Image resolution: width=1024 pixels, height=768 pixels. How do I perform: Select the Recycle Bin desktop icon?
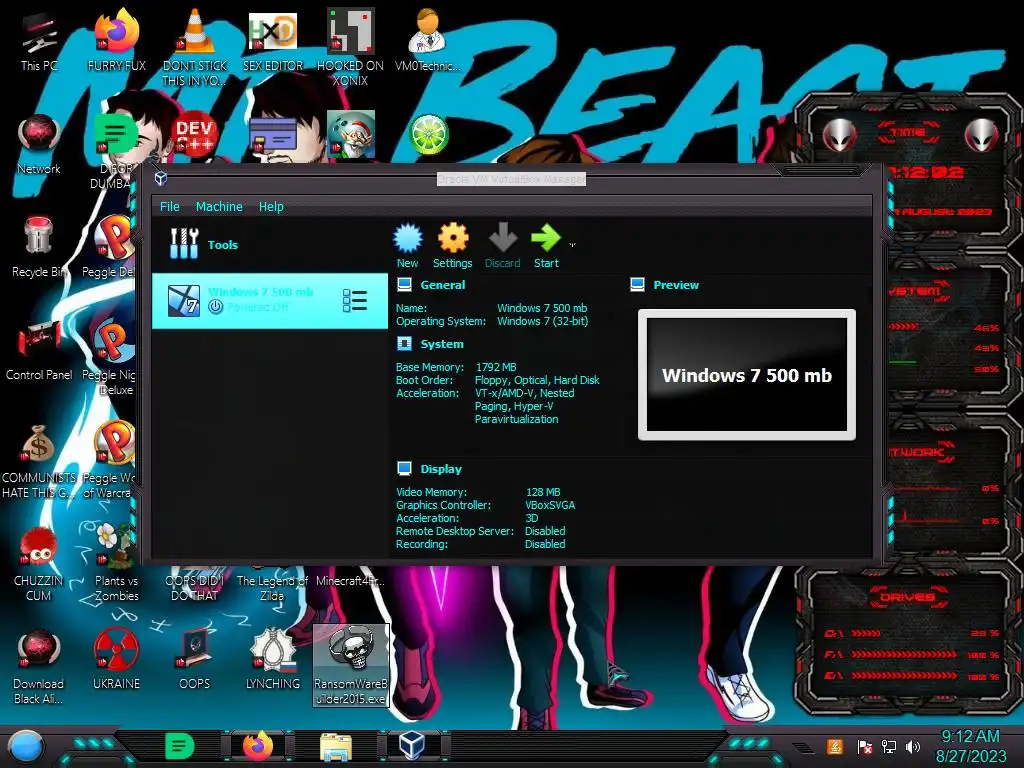pyautogui.click(x=39, y=247)
